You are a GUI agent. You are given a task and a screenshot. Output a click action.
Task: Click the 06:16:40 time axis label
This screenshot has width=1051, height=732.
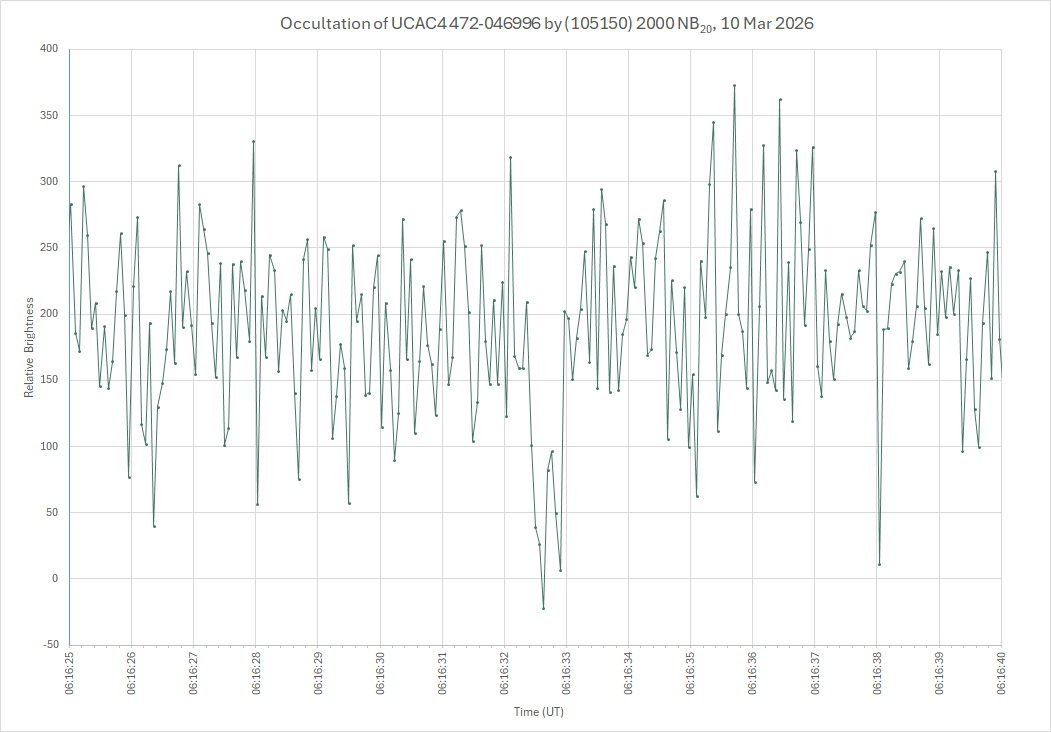[1001, 673]
